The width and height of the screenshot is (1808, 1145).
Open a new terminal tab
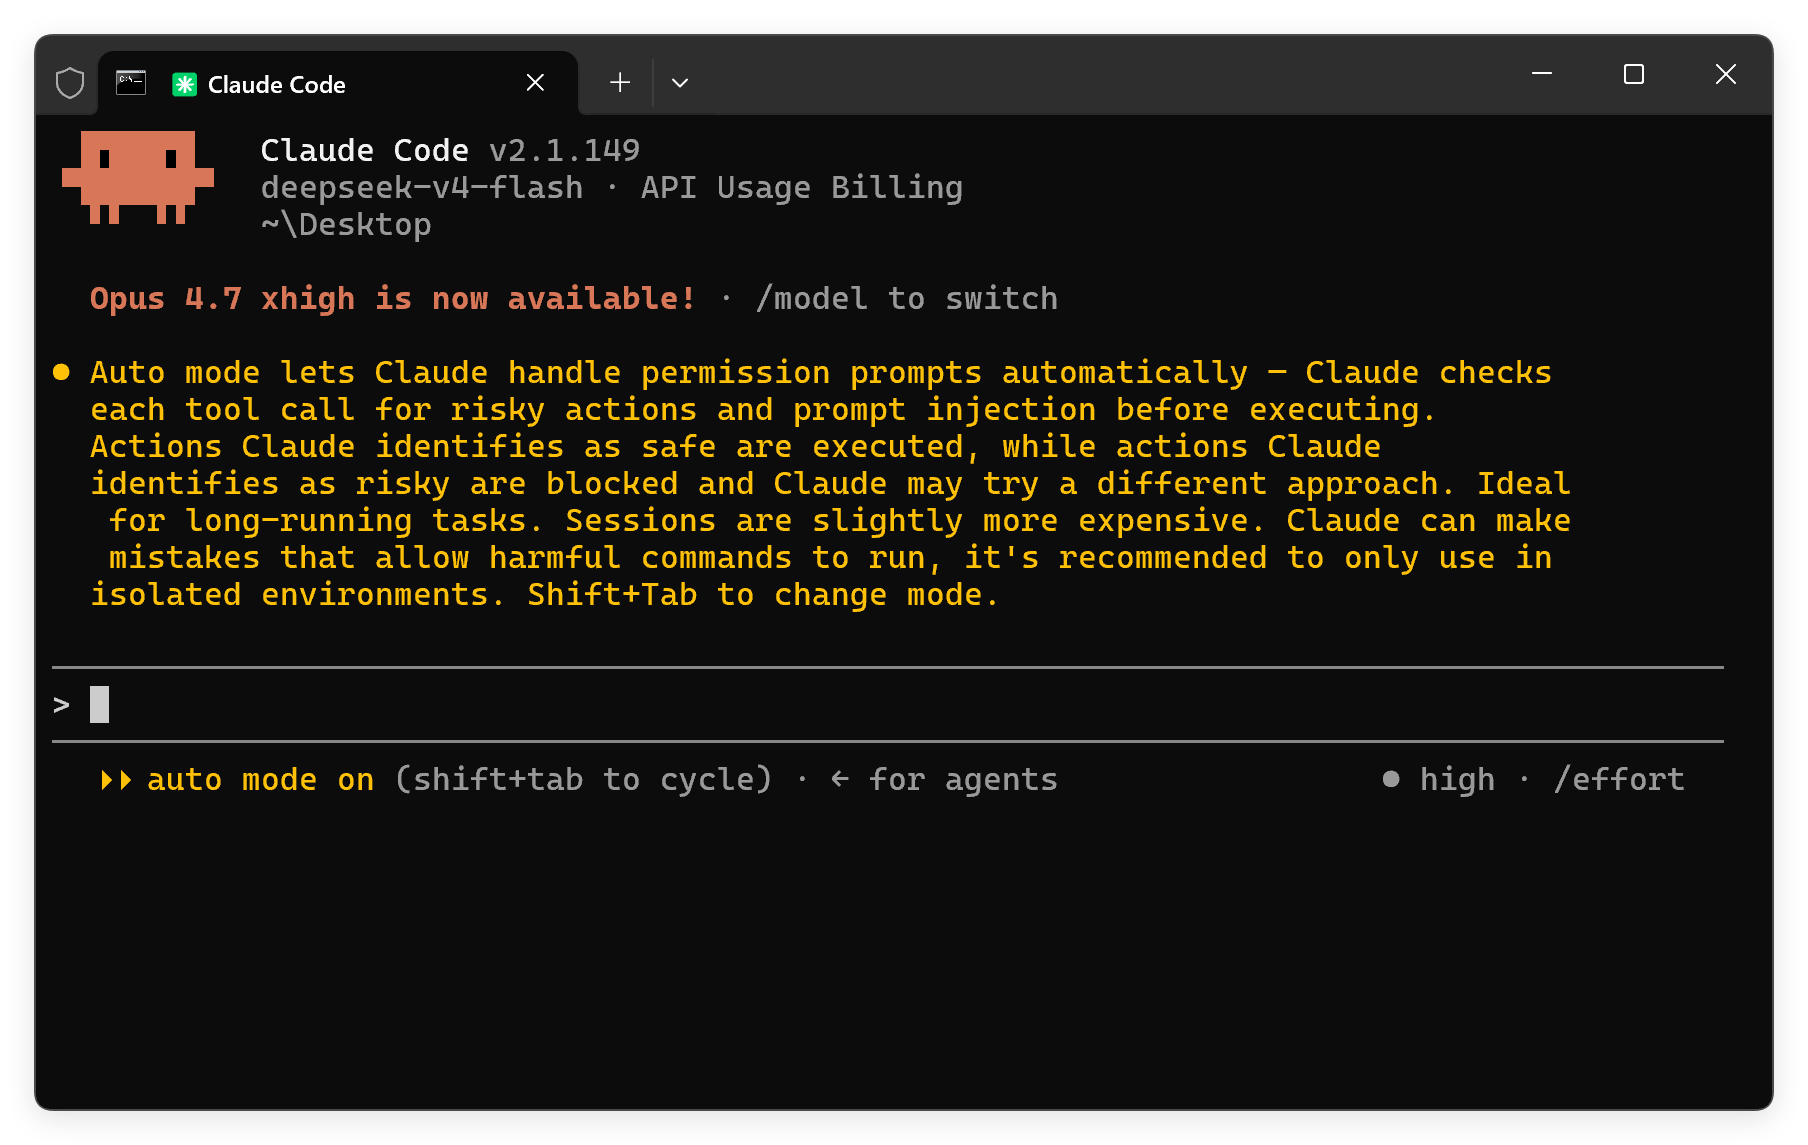pos(620,83)
